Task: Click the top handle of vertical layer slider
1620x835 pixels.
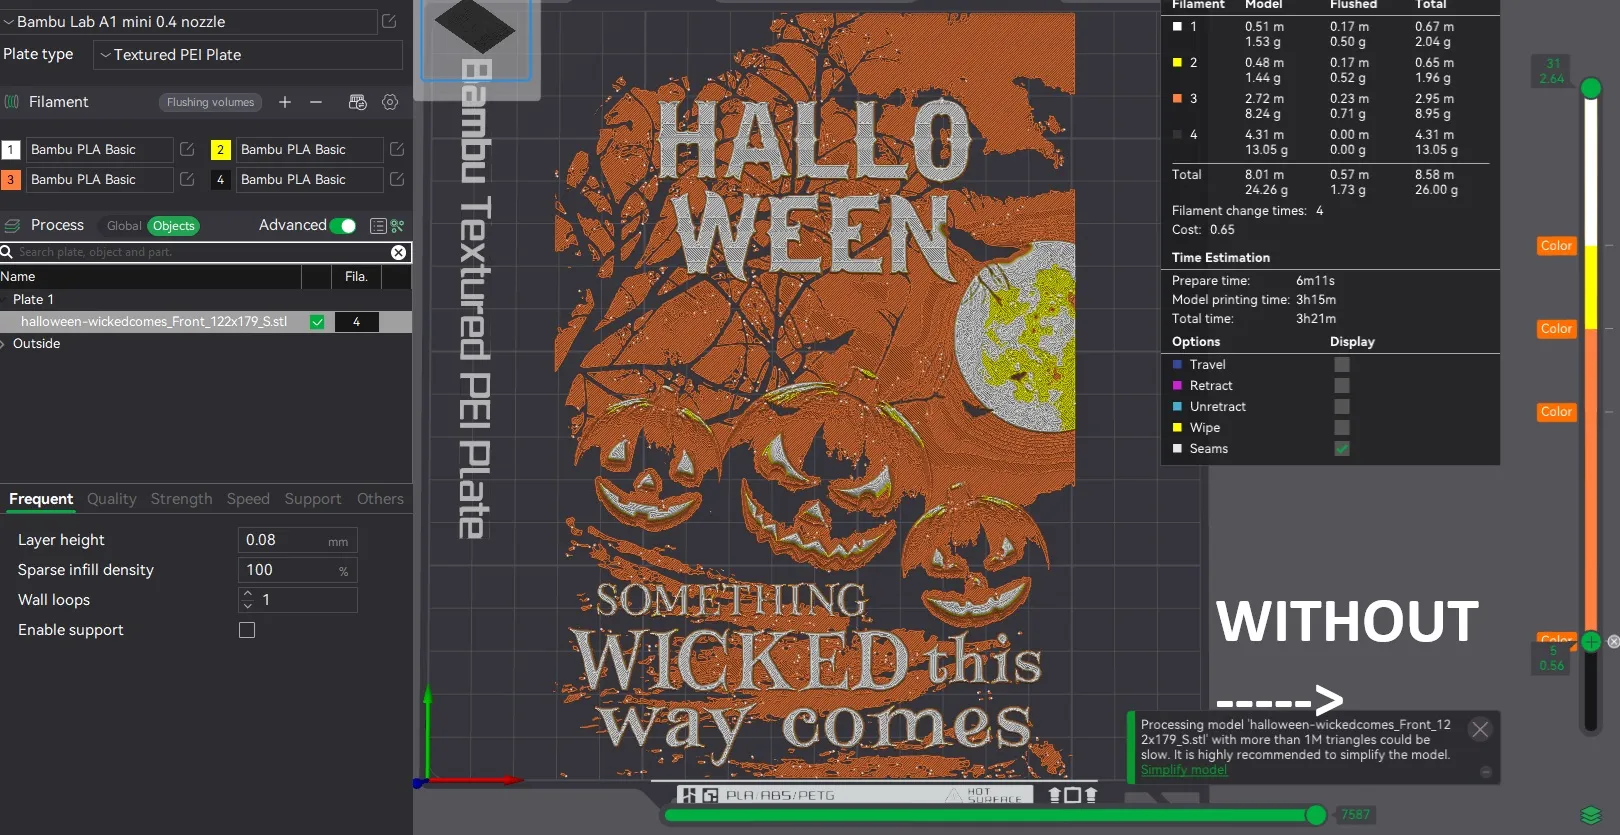Action: point(1591,88)
